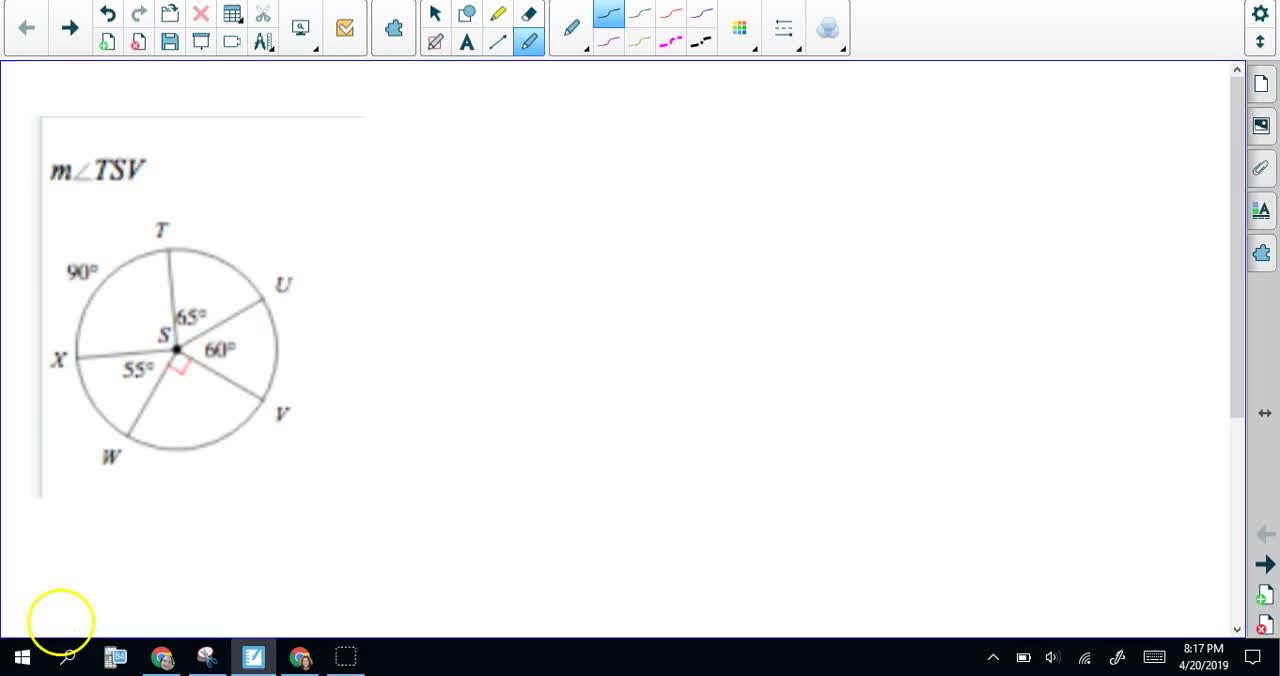
Task: Open the Add-ons side tab
Action: point(1261,252)
